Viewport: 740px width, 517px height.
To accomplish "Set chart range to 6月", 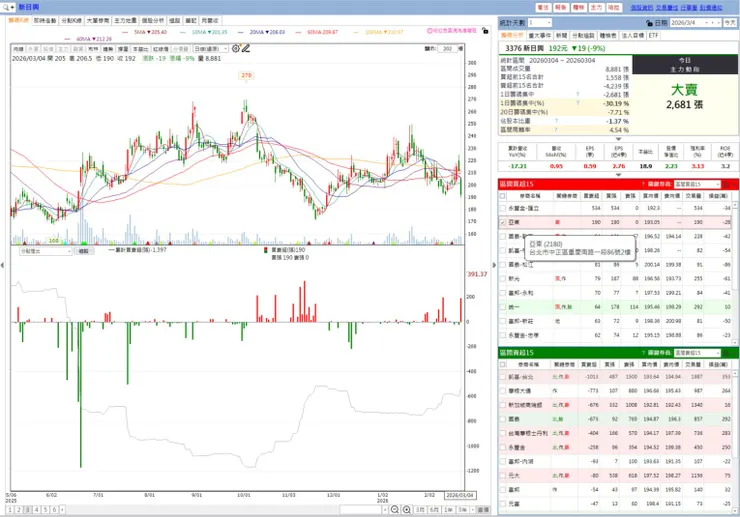I will pyautogui.click(x=434, y=509).
